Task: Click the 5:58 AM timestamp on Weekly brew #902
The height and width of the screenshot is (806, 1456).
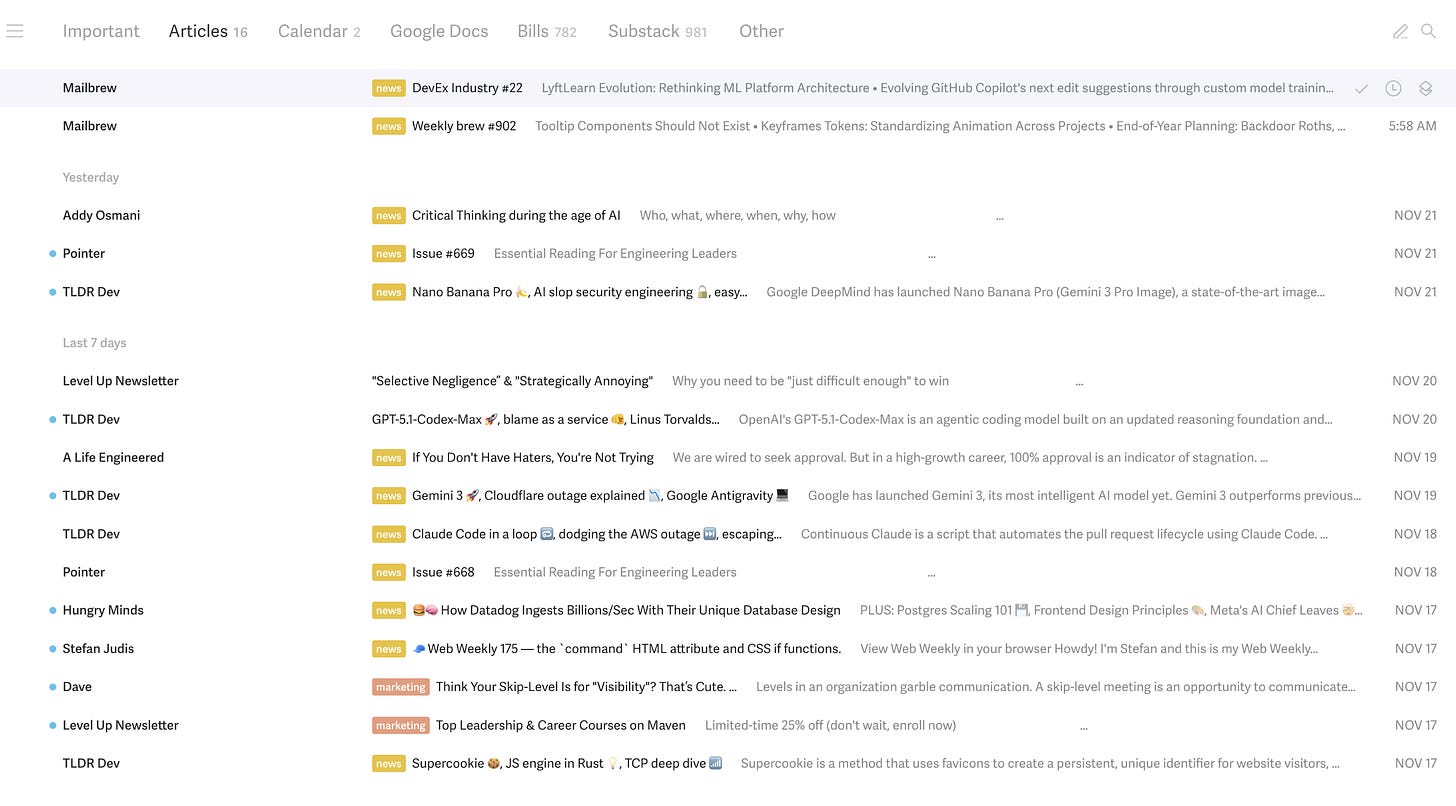Action: click(x=1415, y=125)
